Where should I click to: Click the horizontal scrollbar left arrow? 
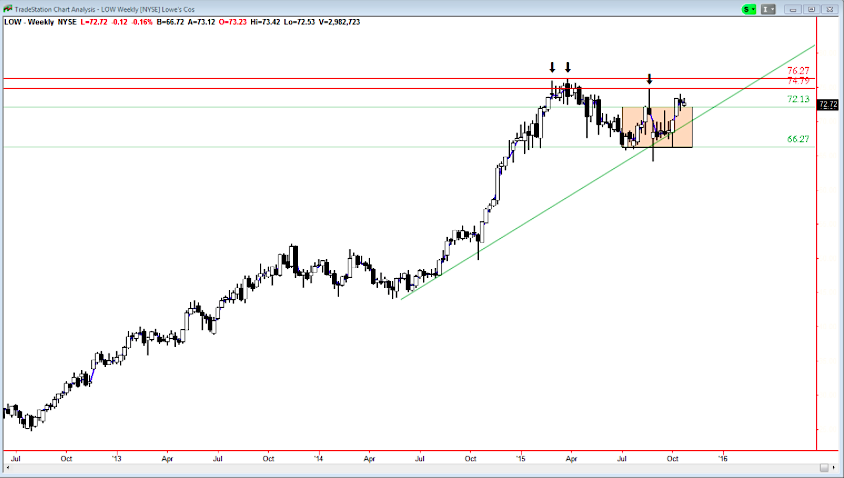tap(6, 468)
